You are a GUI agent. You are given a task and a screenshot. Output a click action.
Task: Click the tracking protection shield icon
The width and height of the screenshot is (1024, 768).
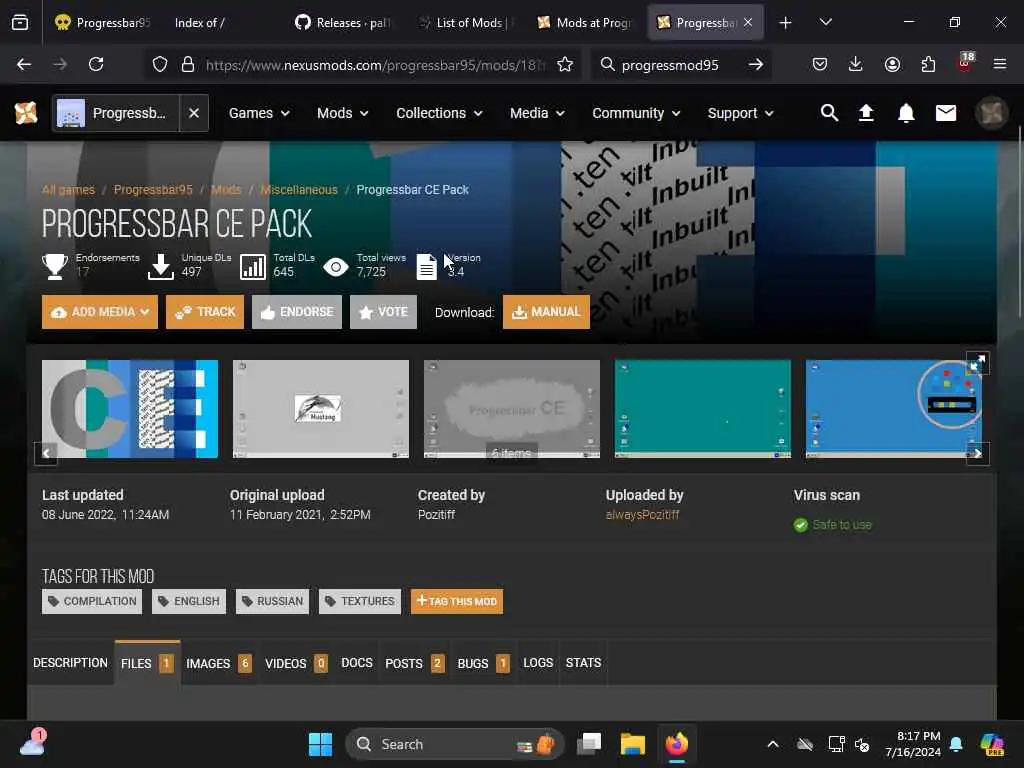click(x=160, y=64)
